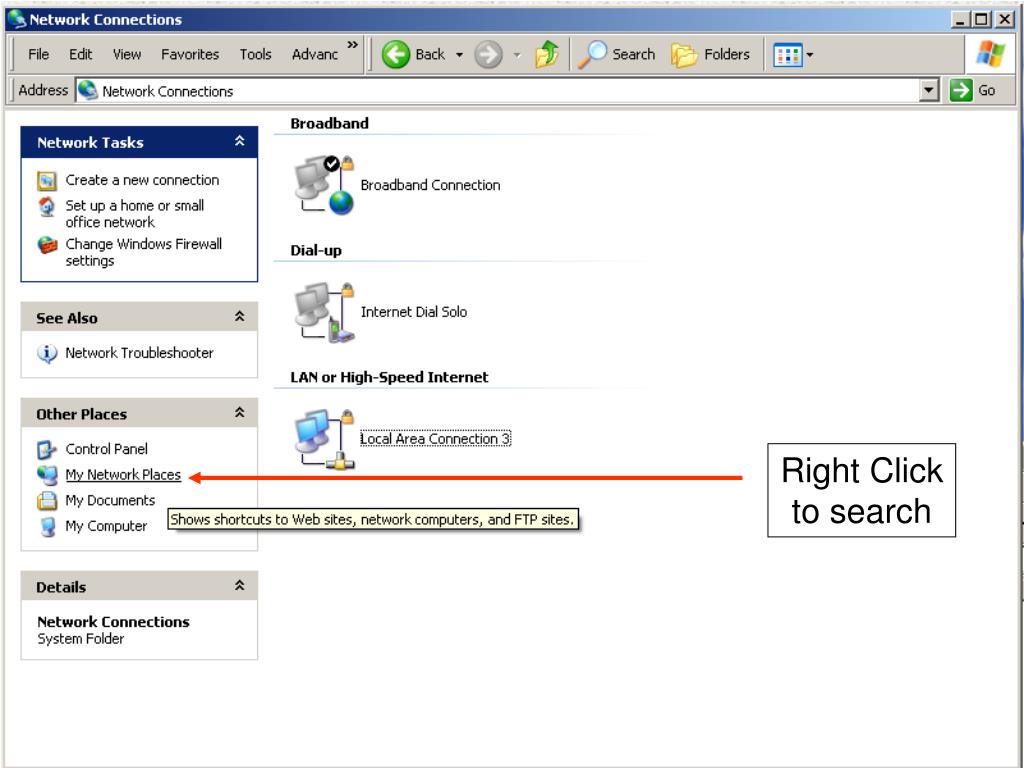The height and width of the screenshot is (768, 1024).
Task: Click the LAN or High-Speed Internet header
Action: click(389, 377)
